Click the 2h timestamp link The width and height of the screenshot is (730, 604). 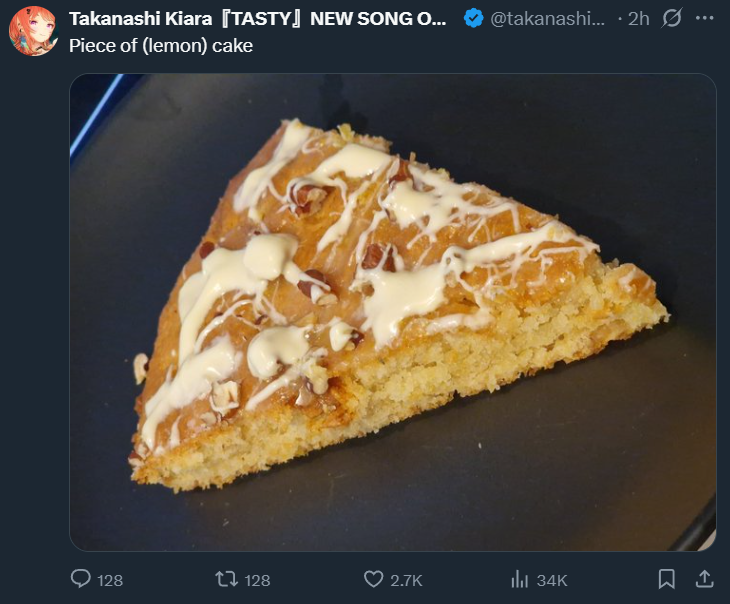(x=638, y=19)
